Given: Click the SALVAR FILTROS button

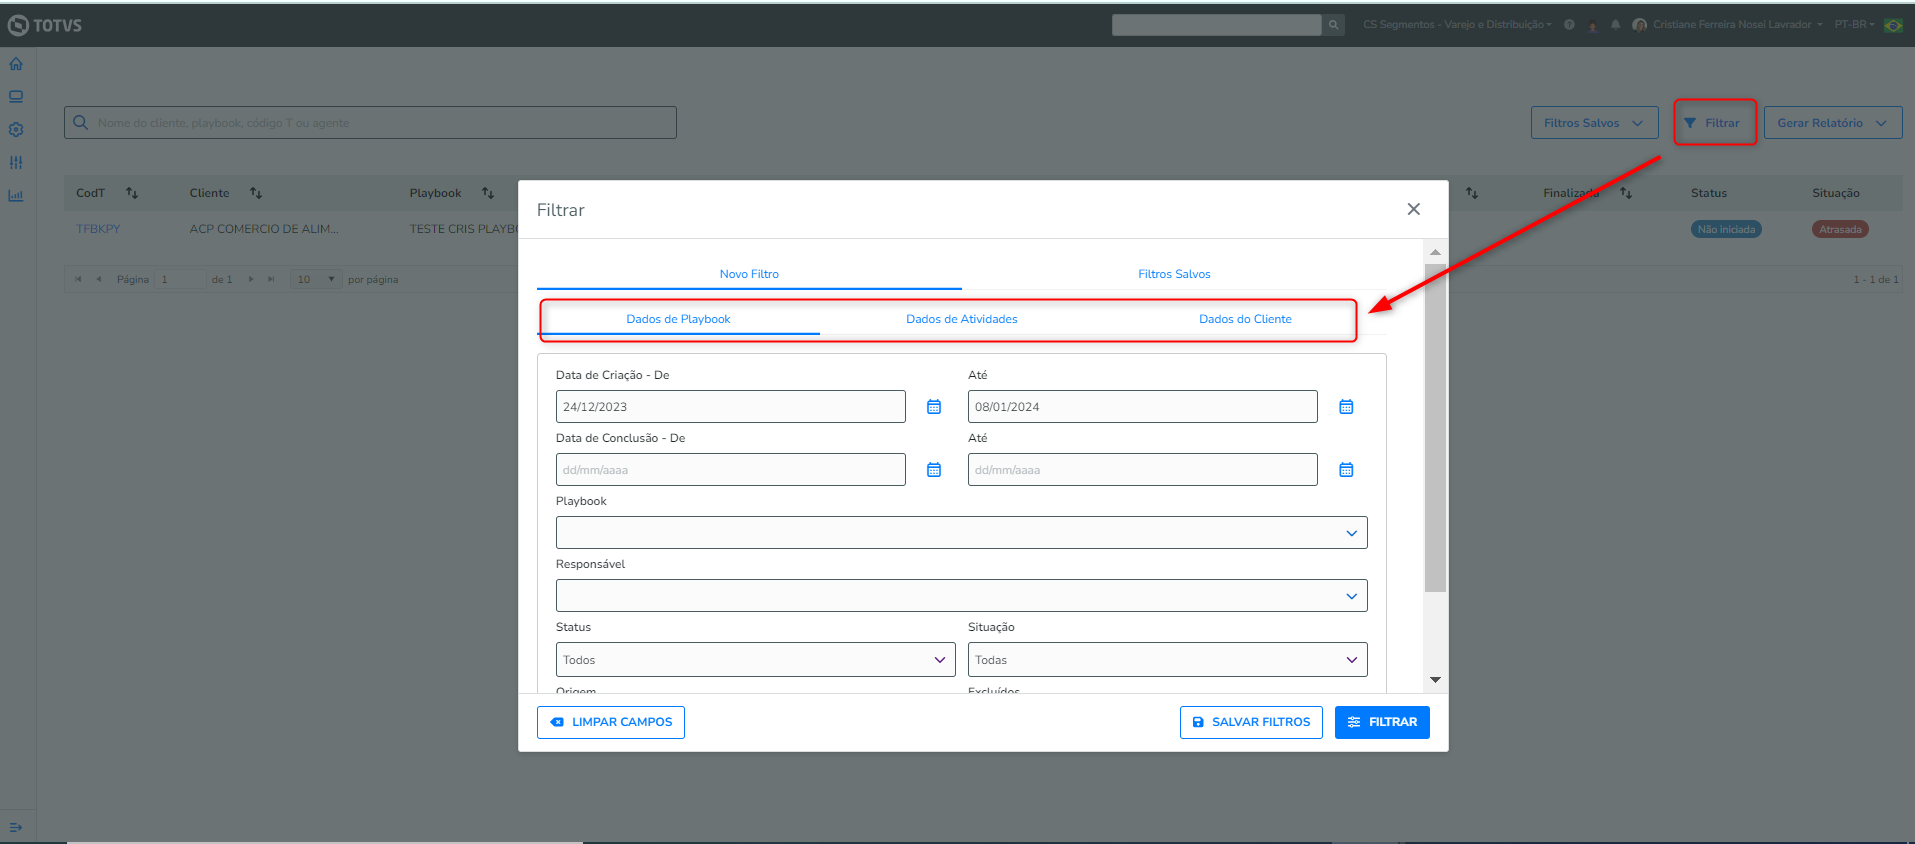Looking at the screenshot, I should pyautogui.click(x=1251, y=722).
